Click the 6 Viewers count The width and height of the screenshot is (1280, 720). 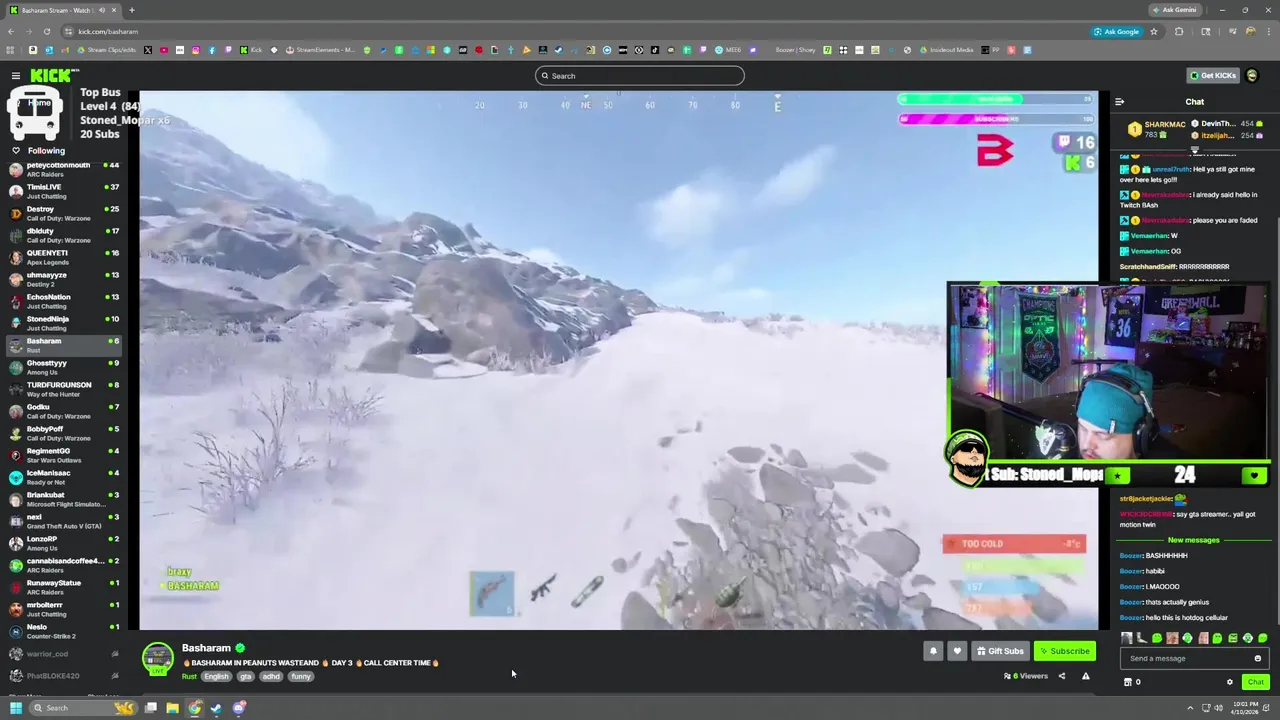1026,676
